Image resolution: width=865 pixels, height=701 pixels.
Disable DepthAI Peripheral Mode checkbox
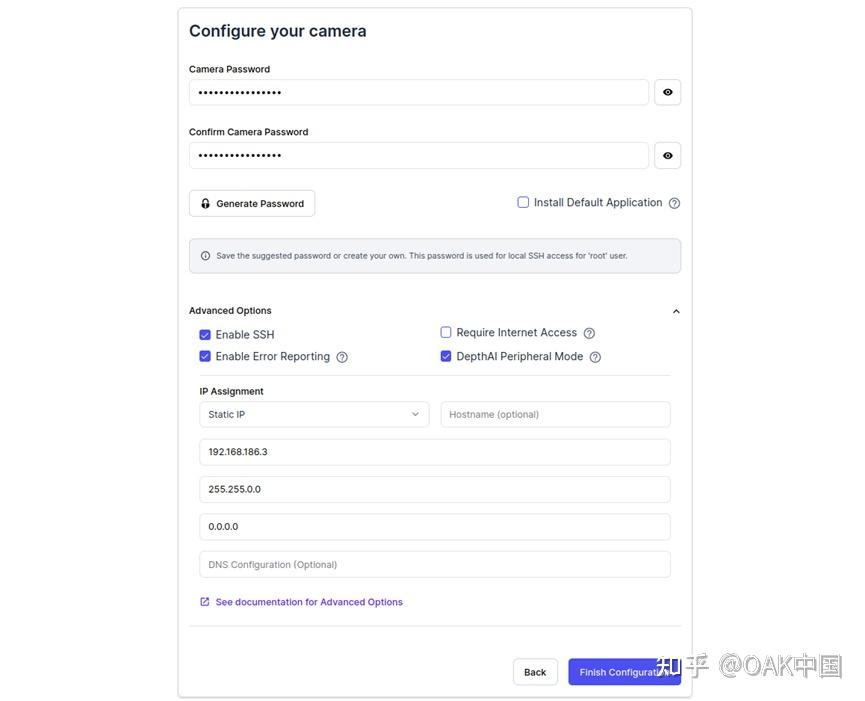click(x=446, y=356)
